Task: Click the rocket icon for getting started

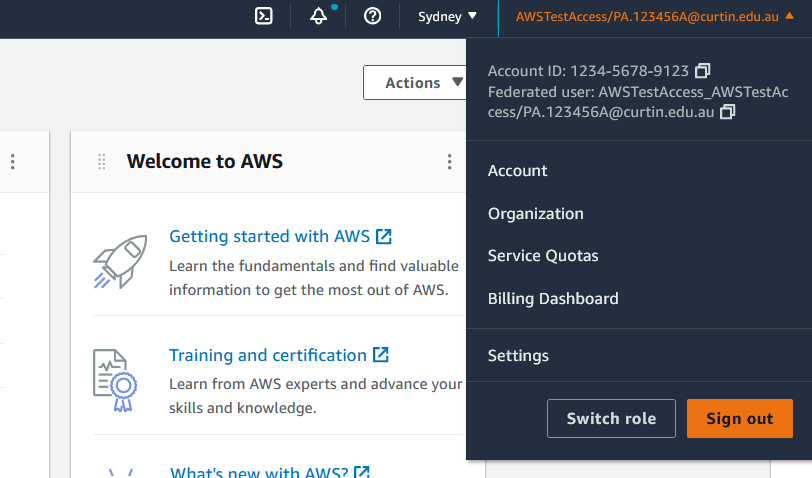Action: click(x=120, y=262)
